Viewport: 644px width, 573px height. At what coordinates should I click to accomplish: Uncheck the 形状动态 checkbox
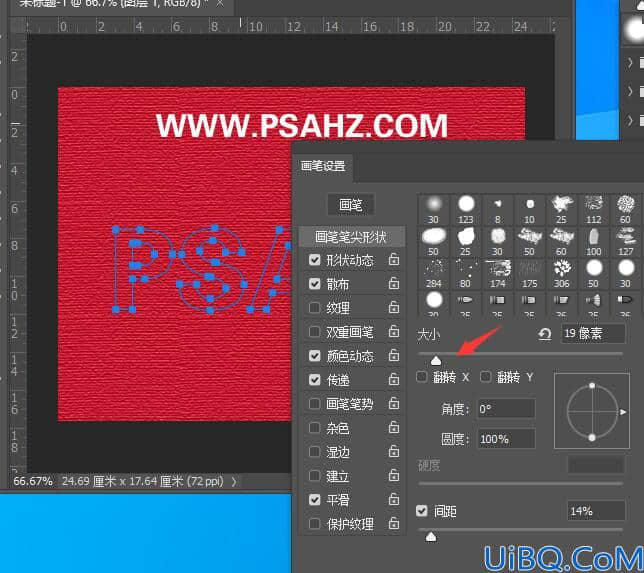[x=315, y=260]
